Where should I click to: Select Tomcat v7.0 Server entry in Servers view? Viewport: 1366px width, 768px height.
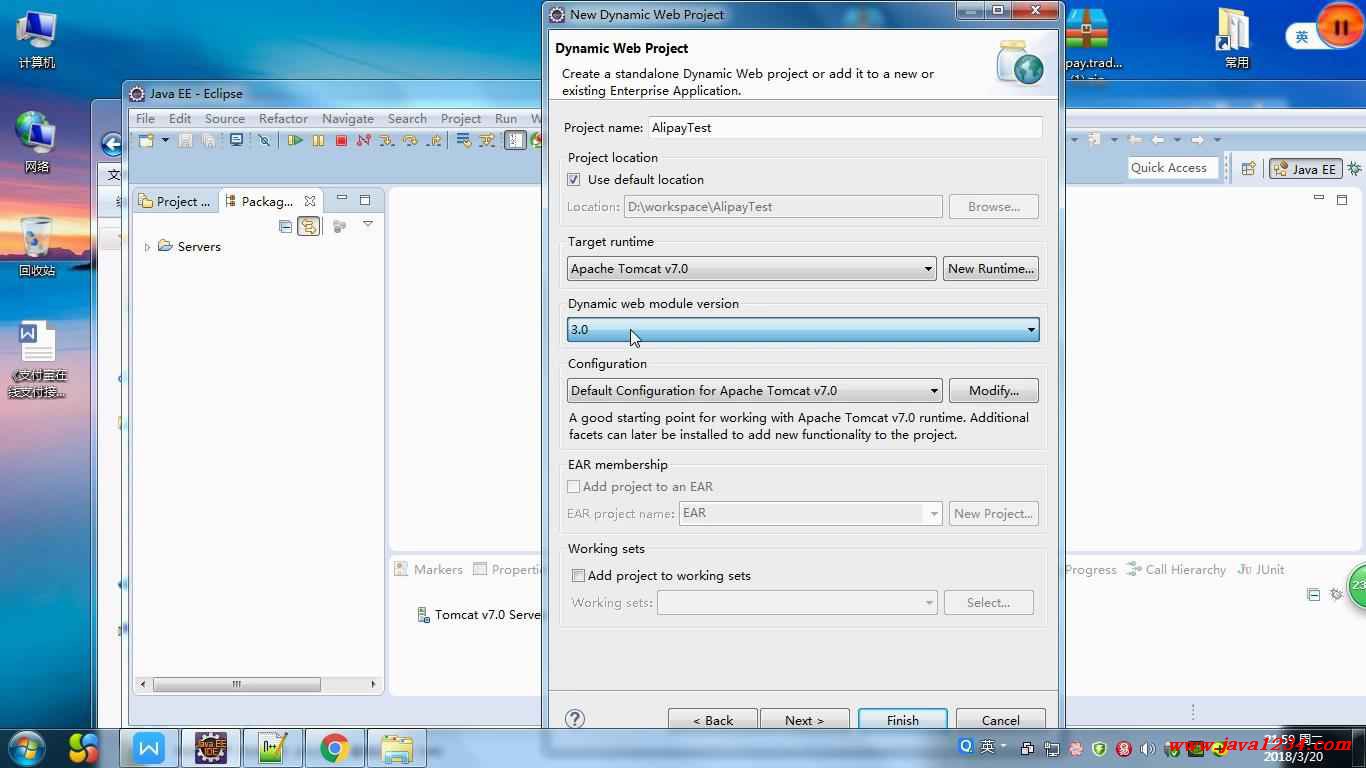tap(480, 615)
